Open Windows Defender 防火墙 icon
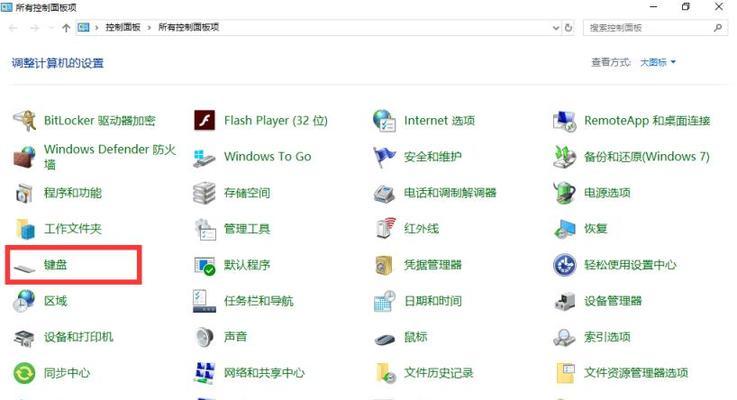Viewport: 737px width, 400px height. tap(24, 157)
